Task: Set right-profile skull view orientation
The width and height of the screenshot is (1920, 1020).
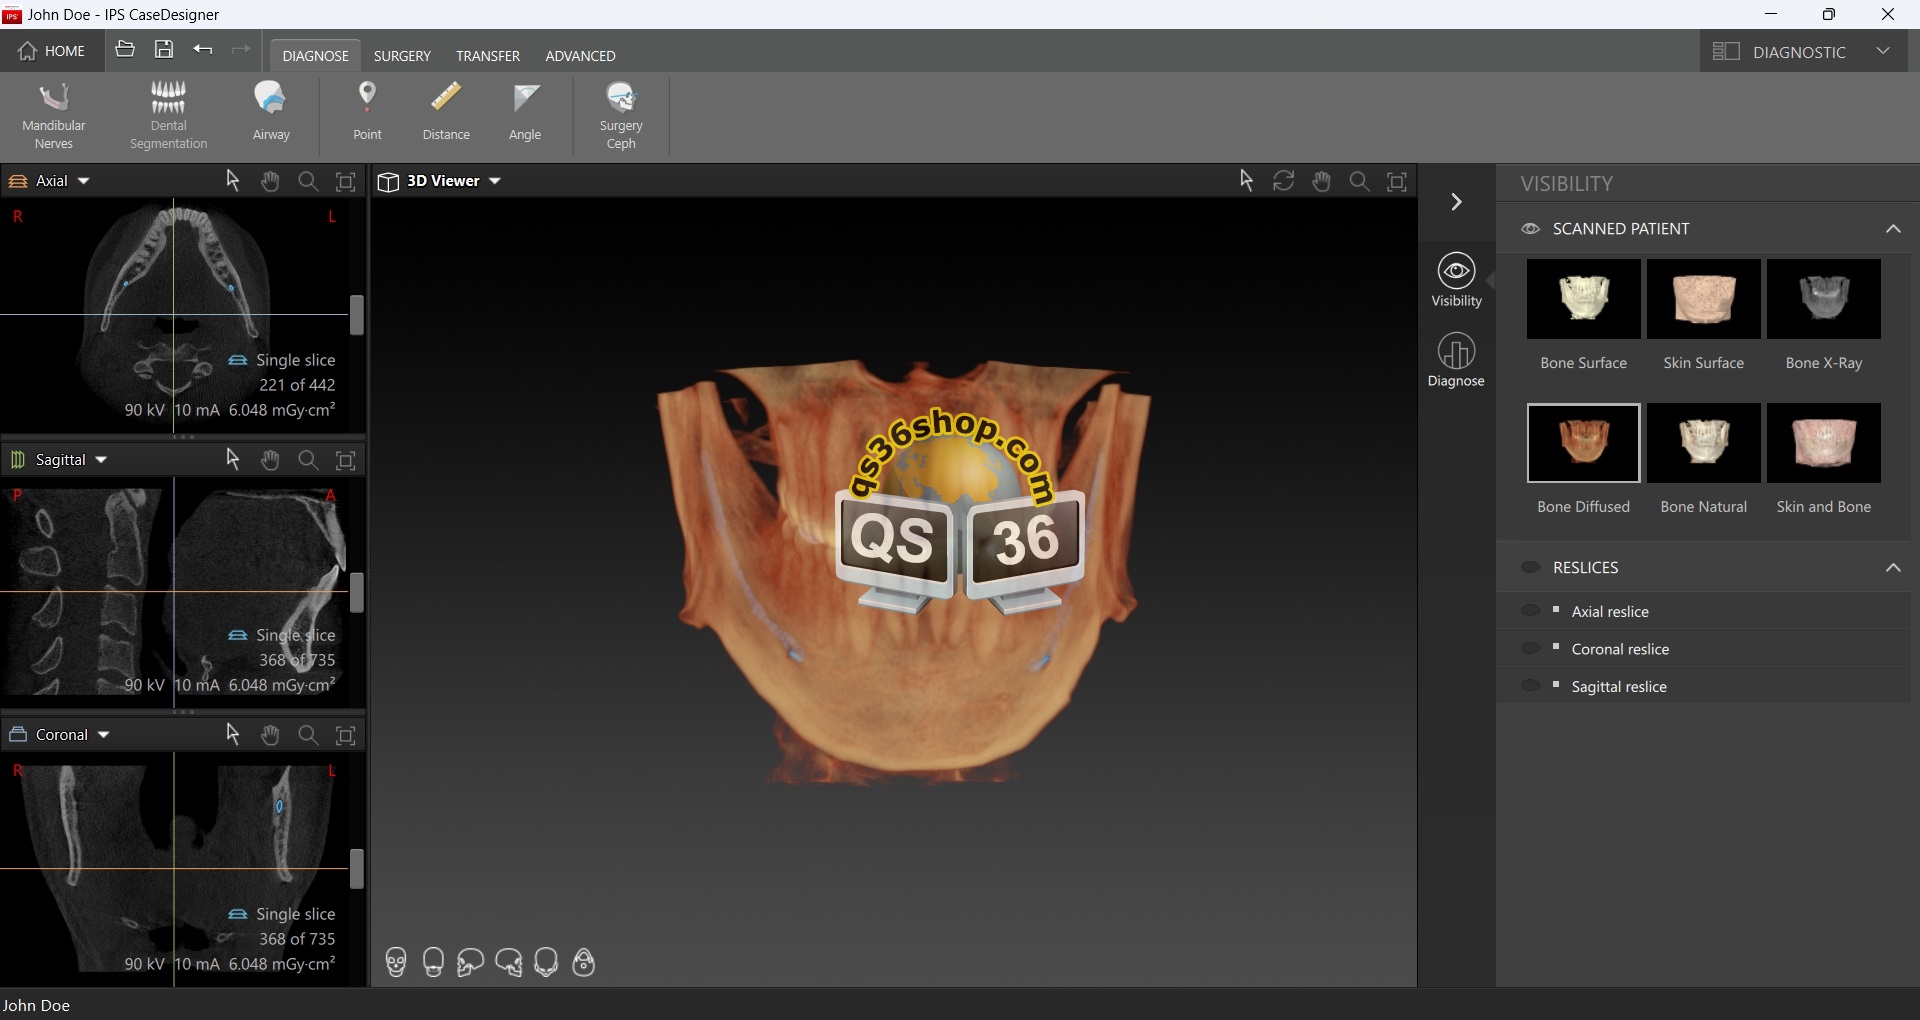Action: click(508, 963)
